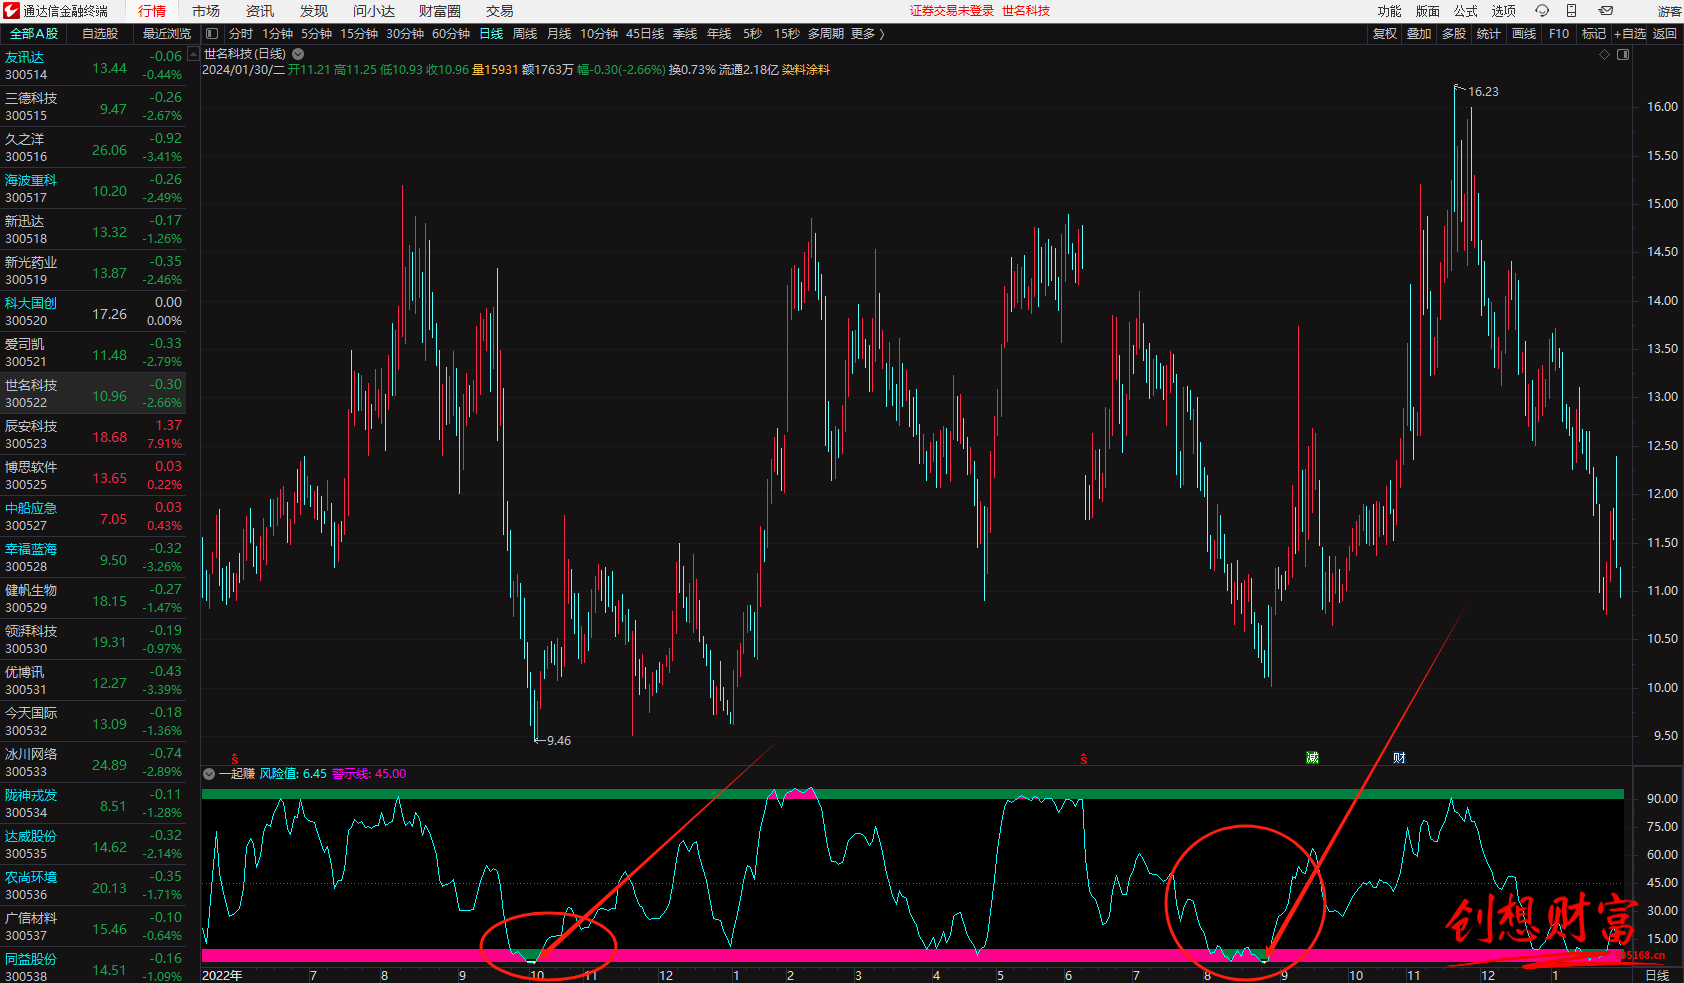Select the 日线 daily period
1684x983 pixels.
[491, 34]
